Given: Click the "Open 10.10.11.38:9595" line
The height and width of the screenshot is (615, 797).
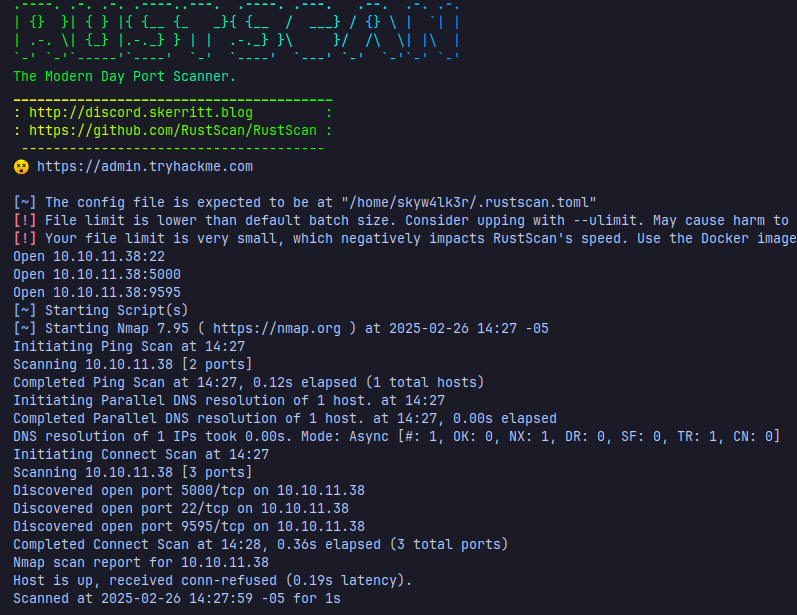Looking at the screenshot, I should 97,292.
